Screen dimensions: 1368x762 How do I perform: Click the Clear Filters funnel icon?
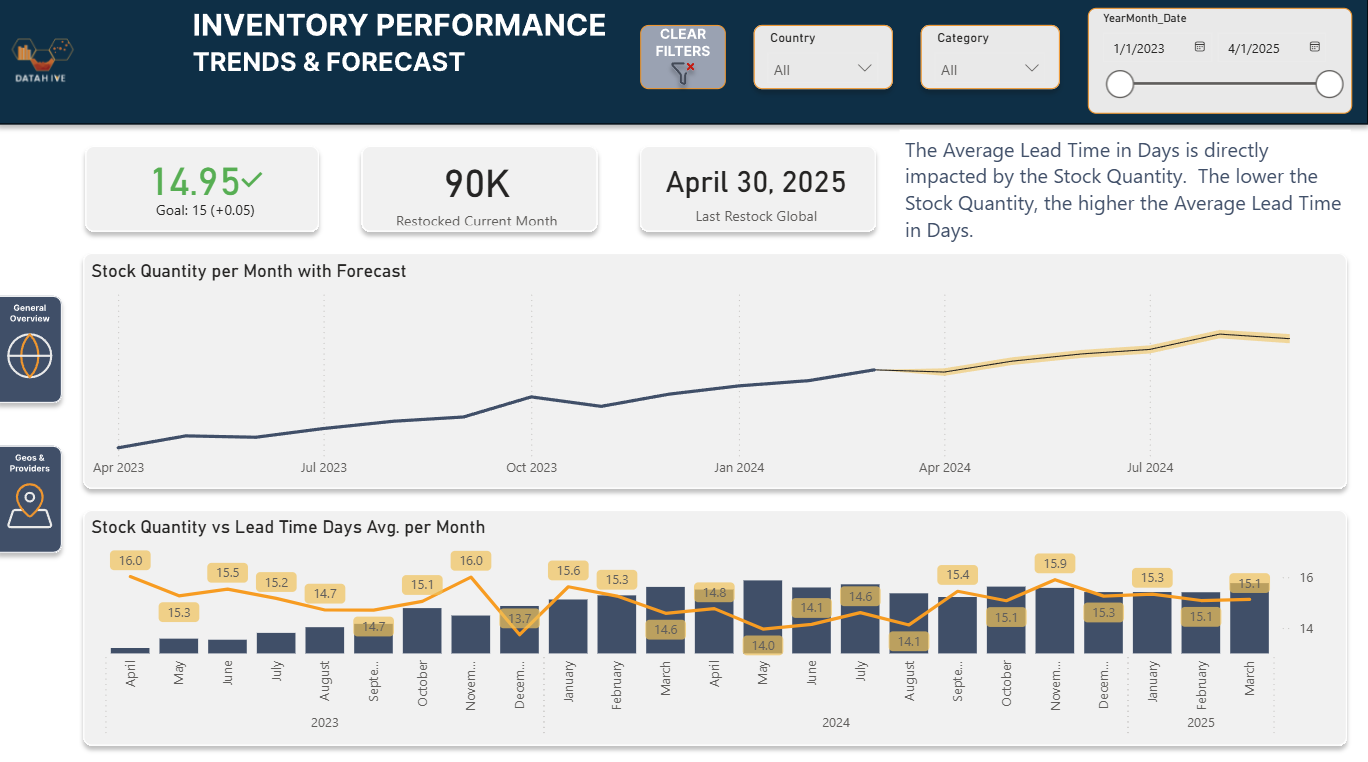(x=683, y=73)
